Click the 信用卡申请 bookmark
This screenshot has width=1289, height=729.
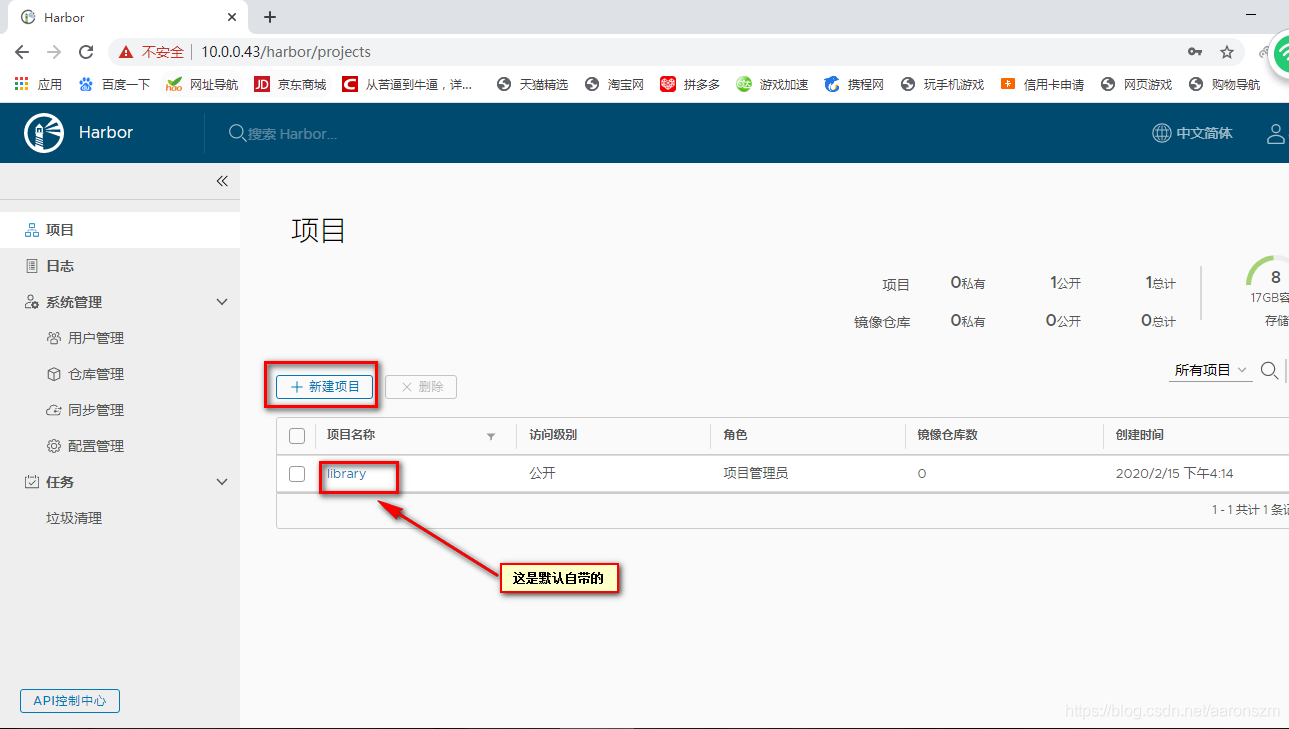[x=1042, y=84]
